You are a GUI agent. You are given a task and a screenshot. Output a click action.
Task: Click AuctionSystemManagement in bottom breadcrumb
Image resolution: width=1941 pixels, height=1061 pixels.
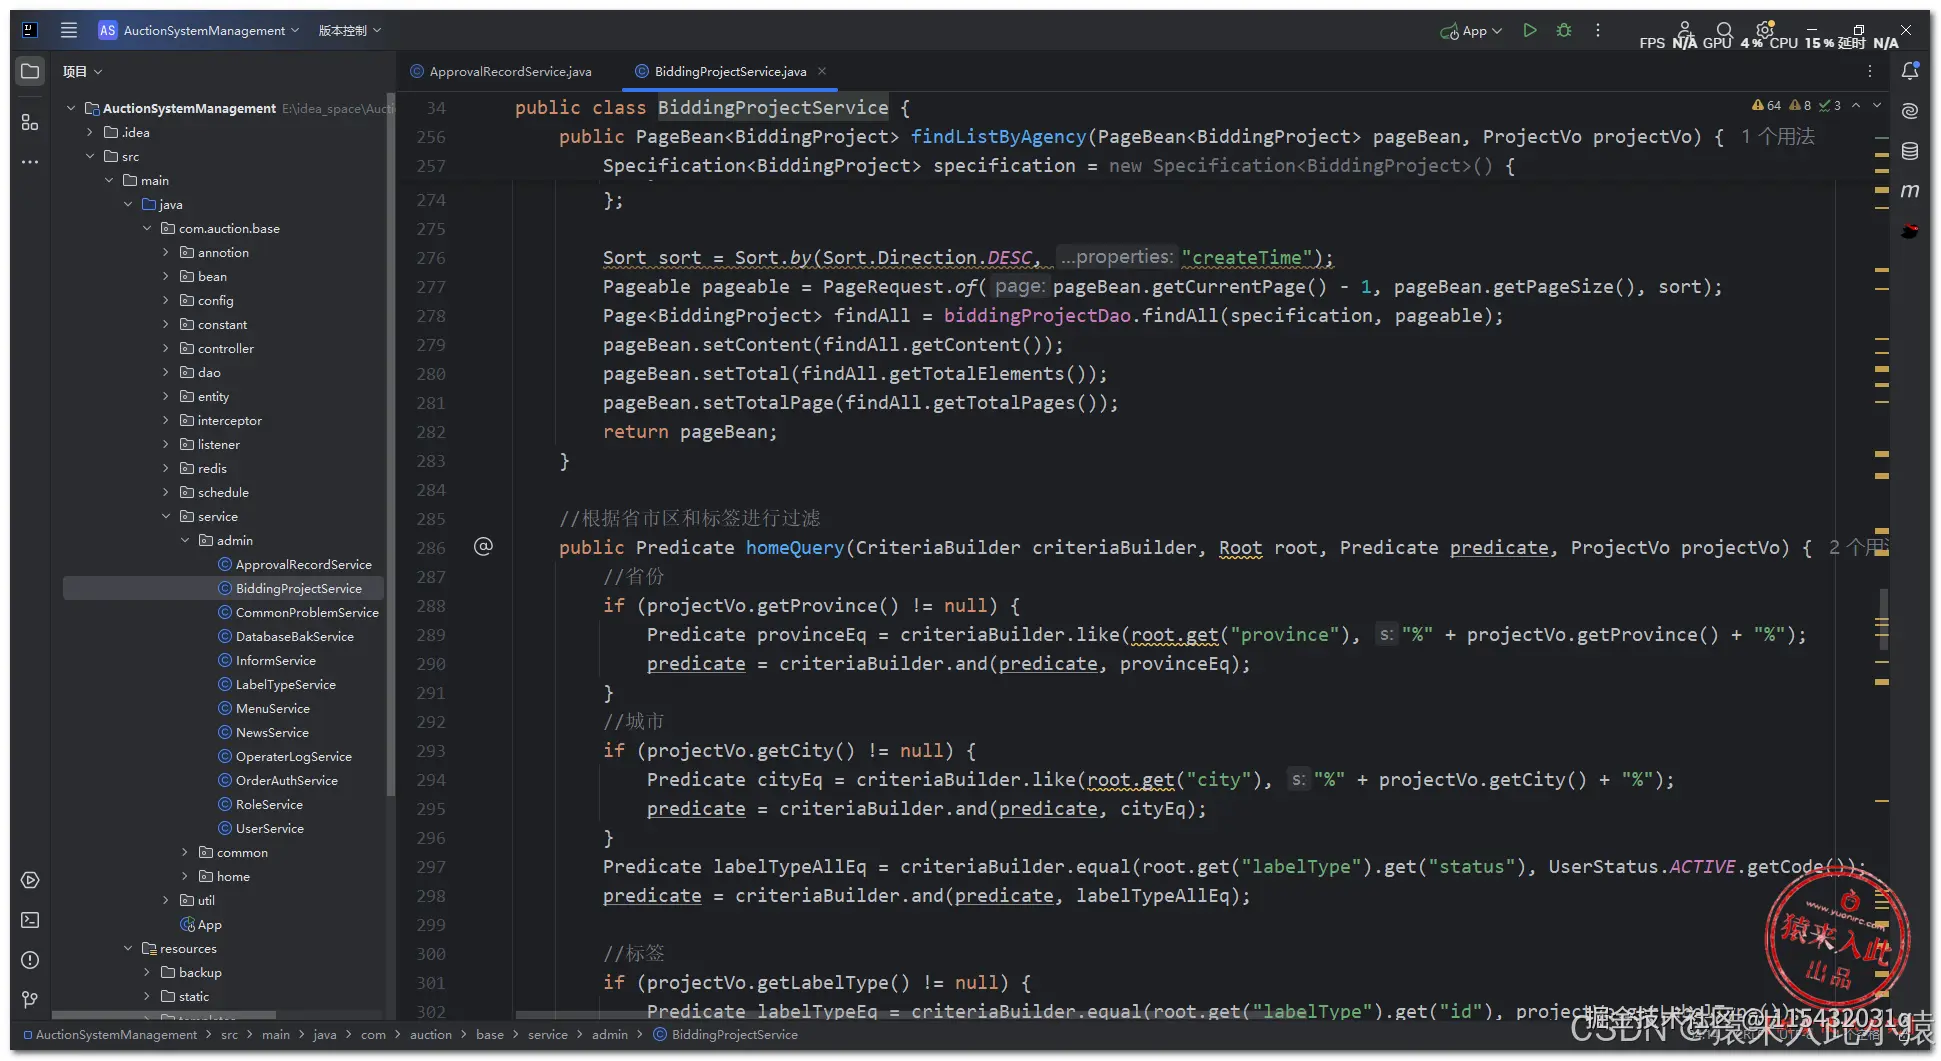point(116,1034)
